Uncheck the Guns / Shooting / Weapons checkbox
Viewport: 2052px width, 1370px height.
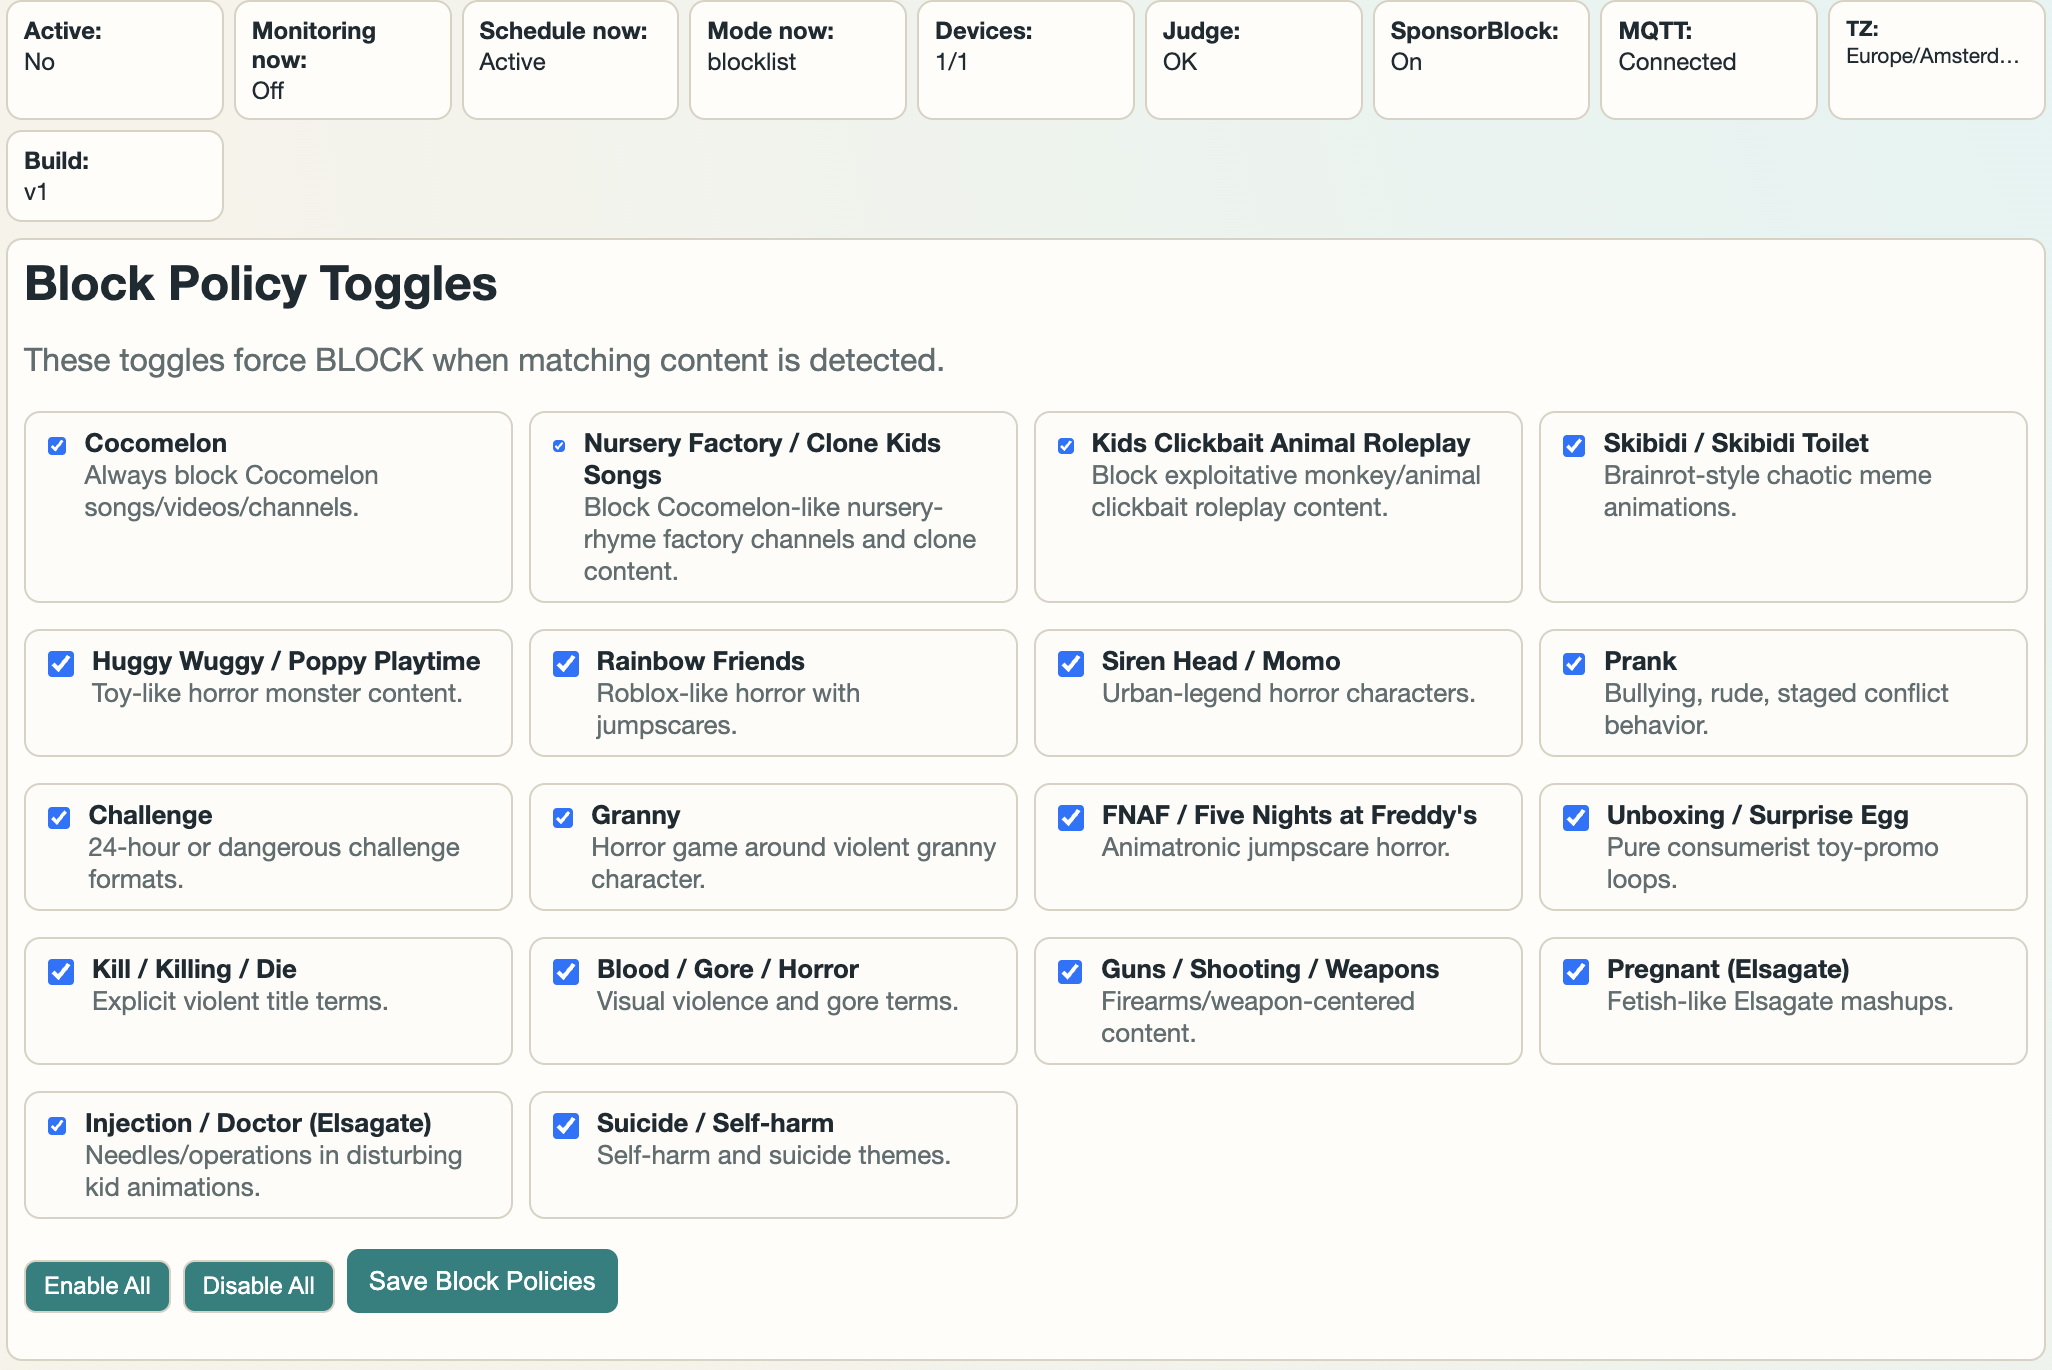(1070, 972)
